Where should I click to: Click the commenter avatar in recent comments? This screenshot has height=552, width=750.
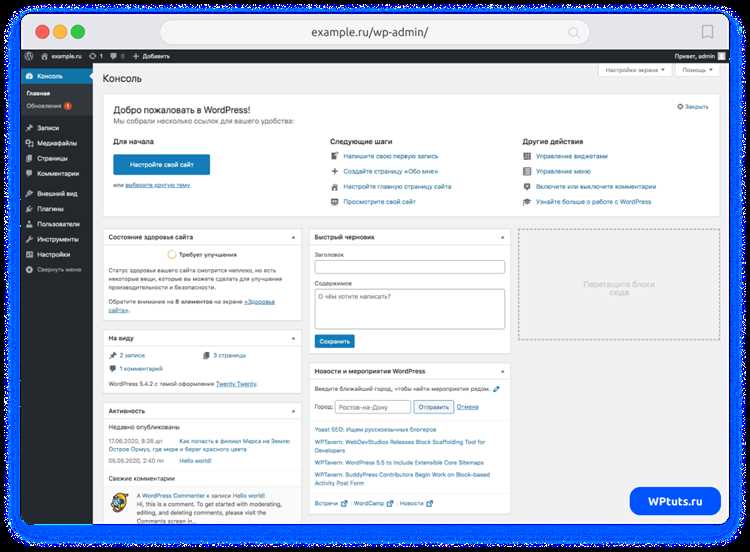[x=120, y=503]
